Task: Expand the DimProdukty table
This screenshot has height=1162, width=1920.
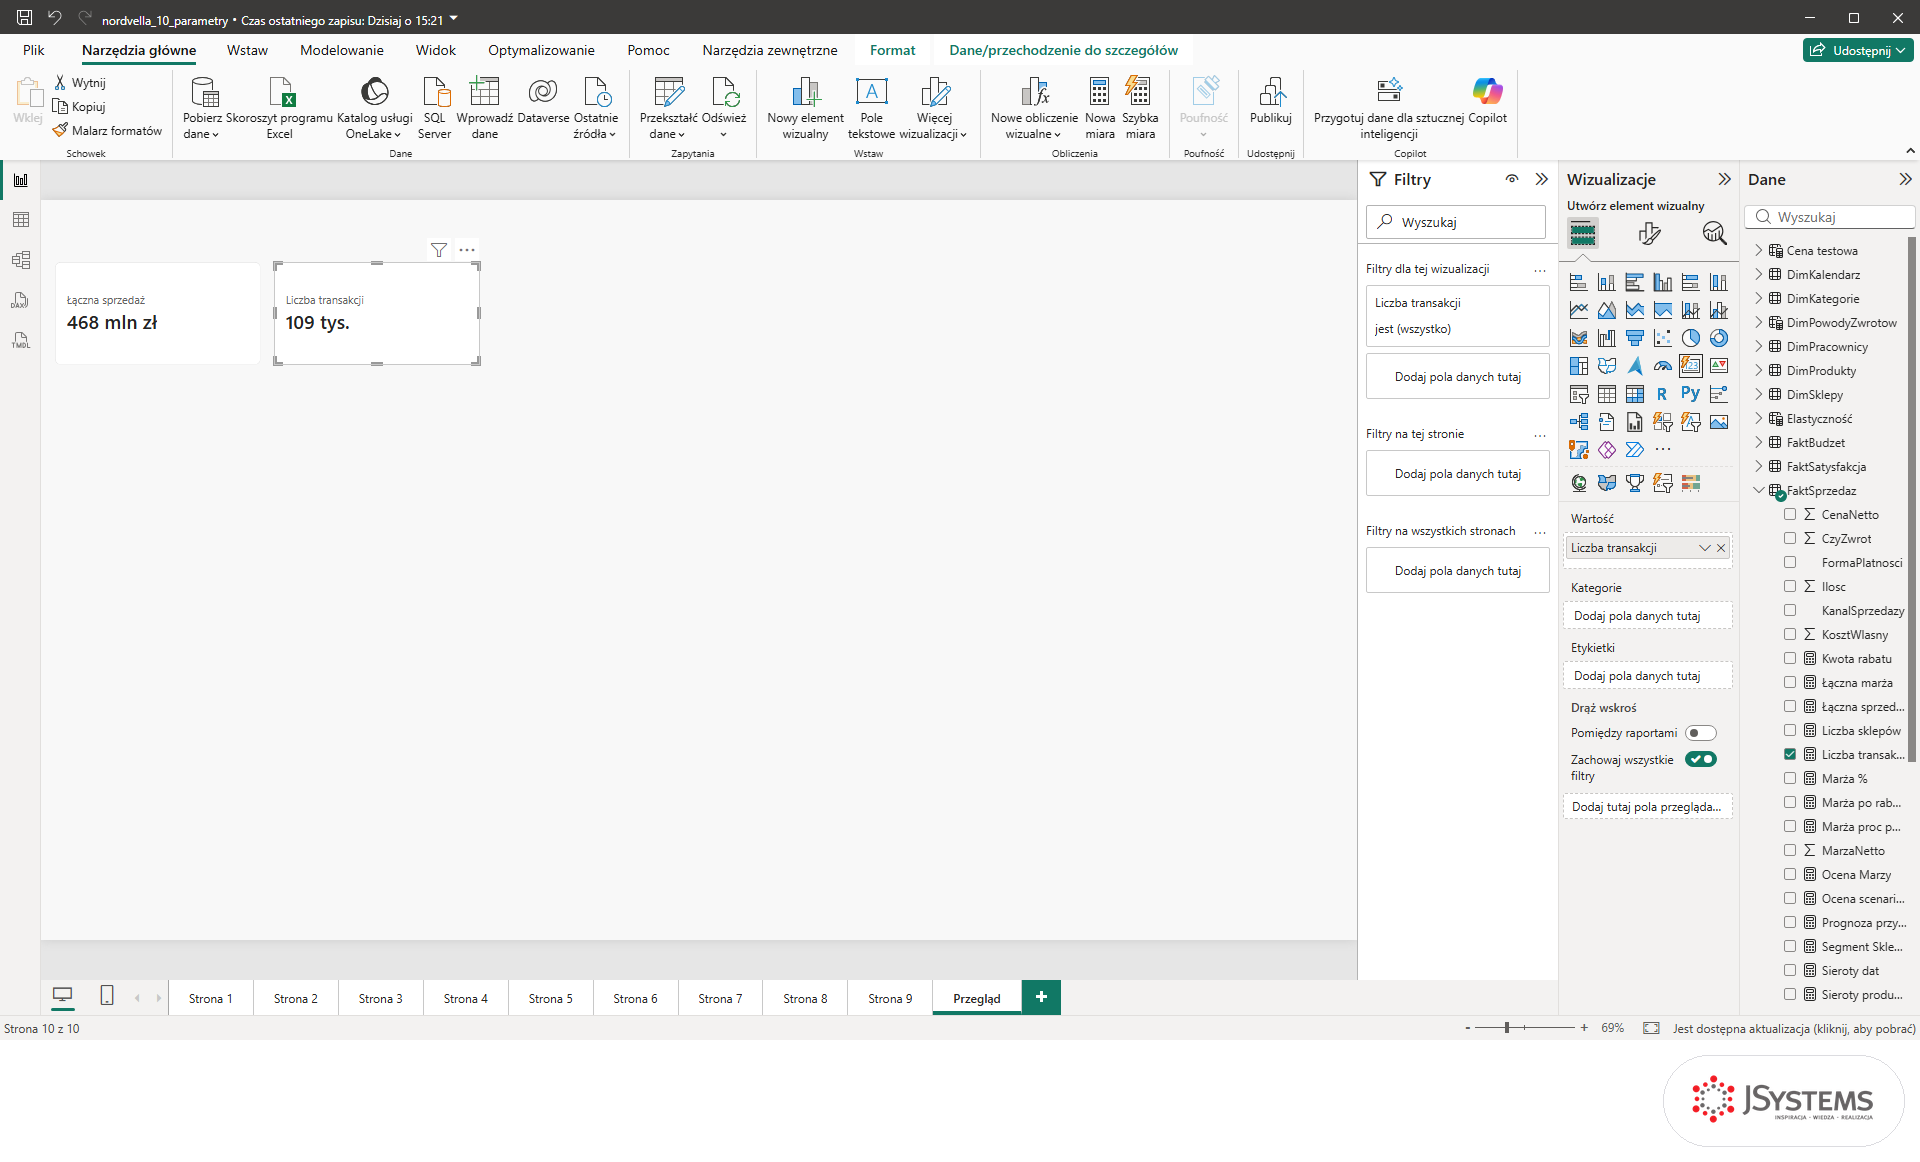Action: point(1759,370)
